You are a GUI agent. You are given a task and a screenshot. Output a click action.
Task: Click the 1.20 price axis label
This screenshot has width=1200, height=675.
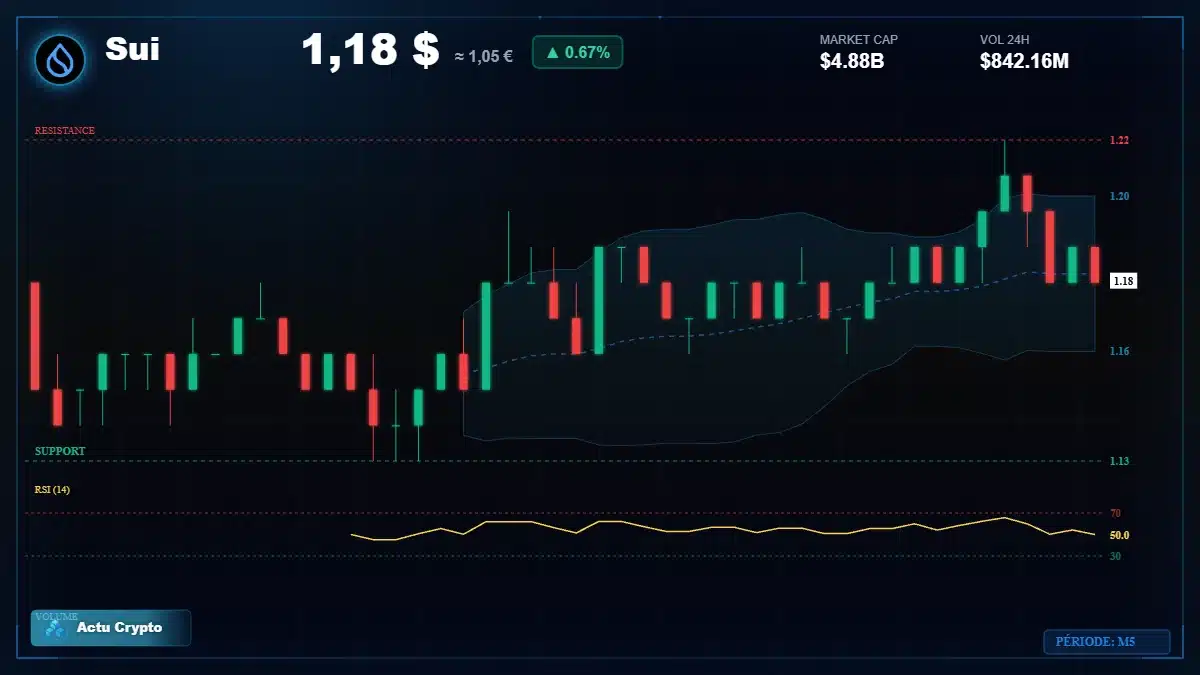pyautogui.click(x=1119, y=196)
